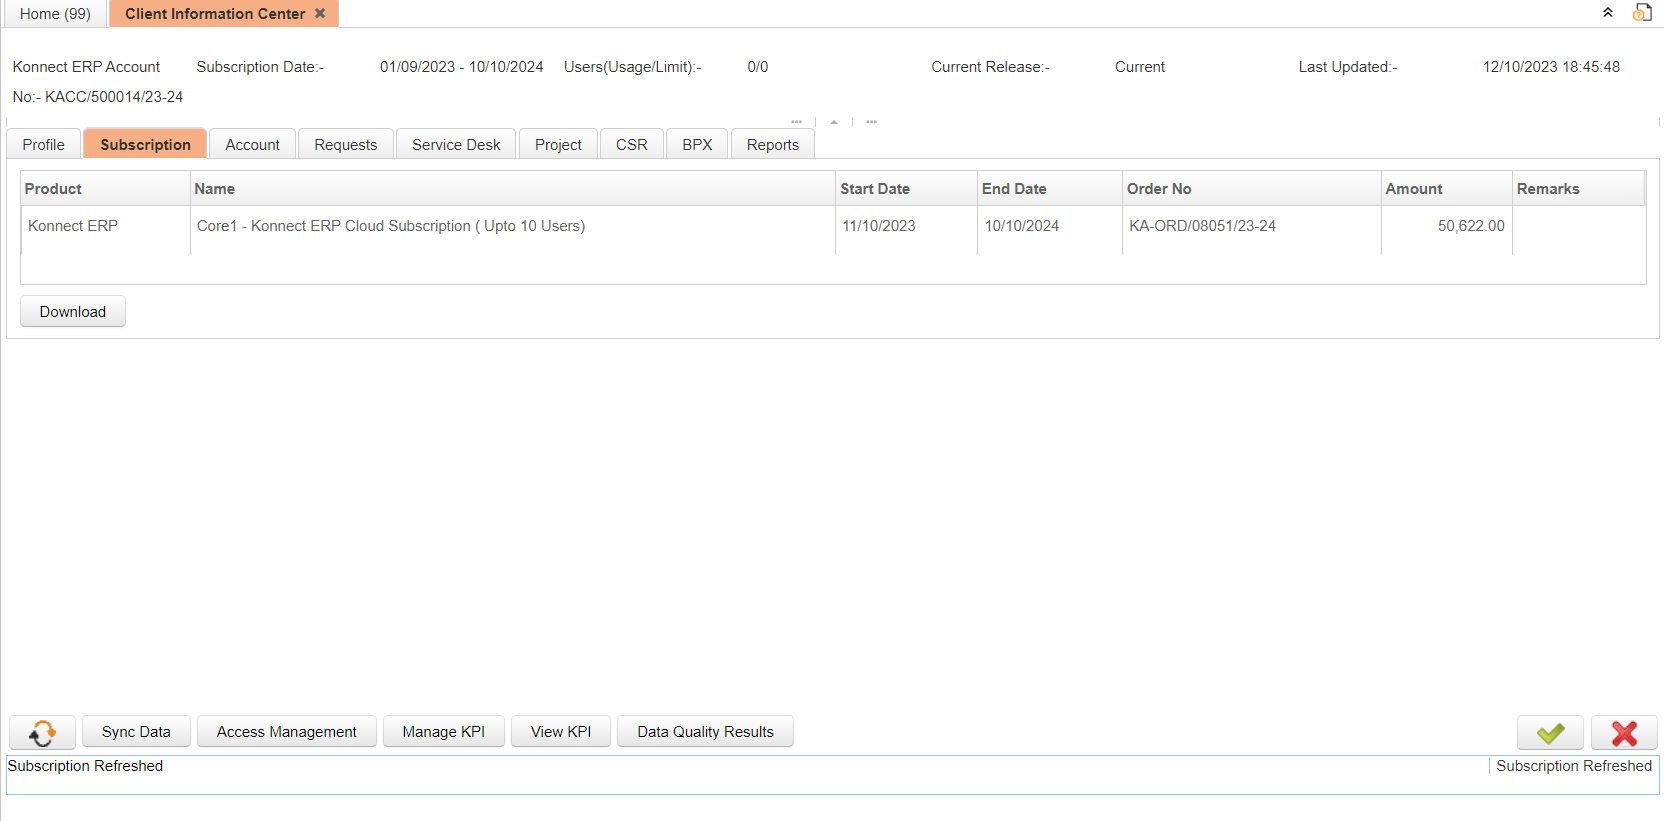Collapse header with double chevron icon
Screen dimensions: 1664x821
1608,13
